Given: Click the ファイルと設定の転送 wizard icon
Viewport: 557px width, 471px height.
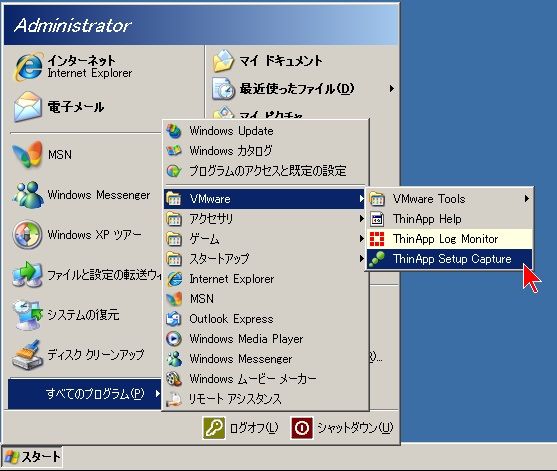Looking at the screenshot, I should [x=28, y=274].
